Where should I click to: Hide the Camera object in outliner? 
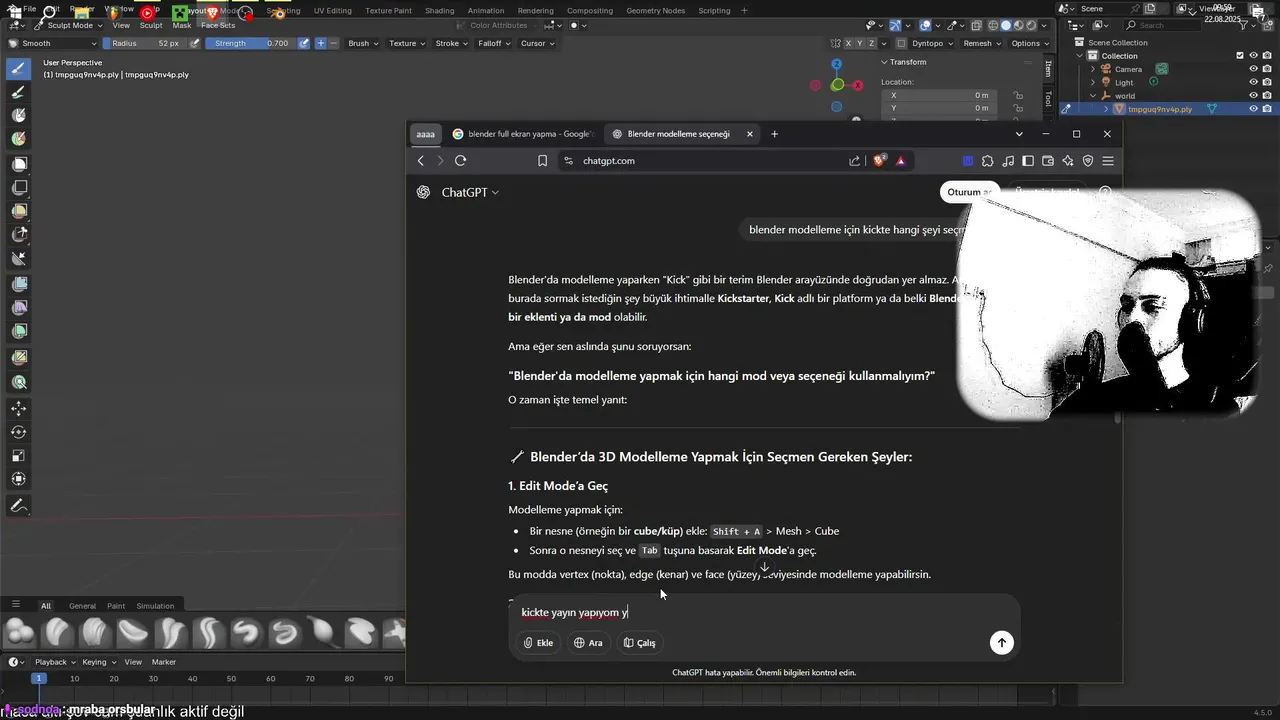[x=1253, y=69]
